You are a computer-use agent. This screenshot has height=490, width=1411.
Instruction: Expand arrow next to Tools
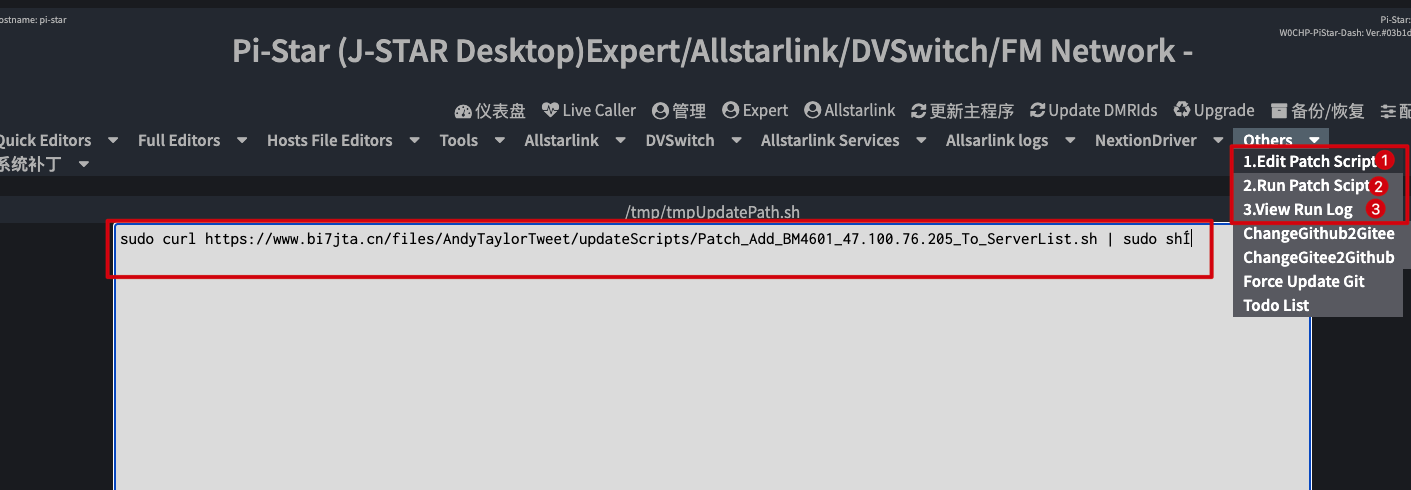pos(499,140)
